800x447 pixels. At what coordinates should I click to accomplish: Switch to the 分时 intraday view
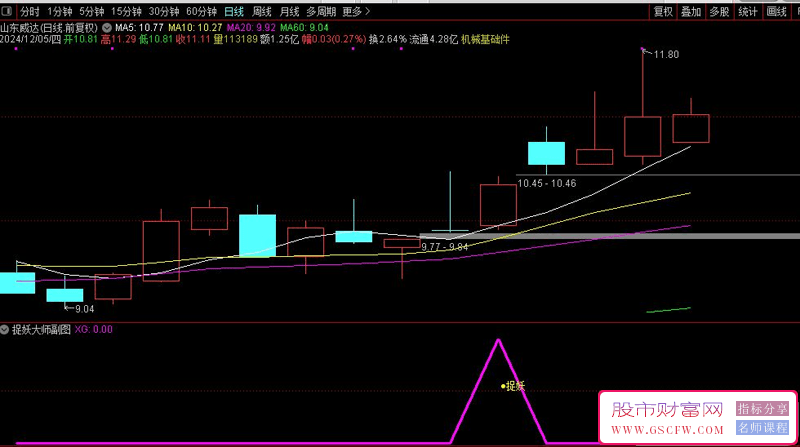click(x=30, y=11)
